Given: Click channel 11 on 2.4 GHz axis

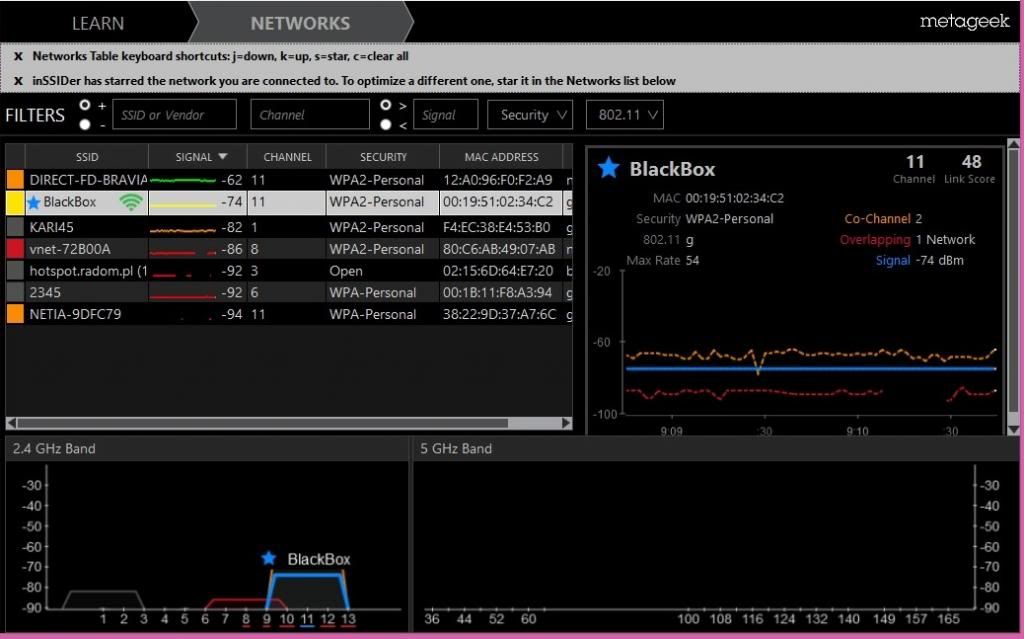Looking at the screenshot, I should coord(307,619).
